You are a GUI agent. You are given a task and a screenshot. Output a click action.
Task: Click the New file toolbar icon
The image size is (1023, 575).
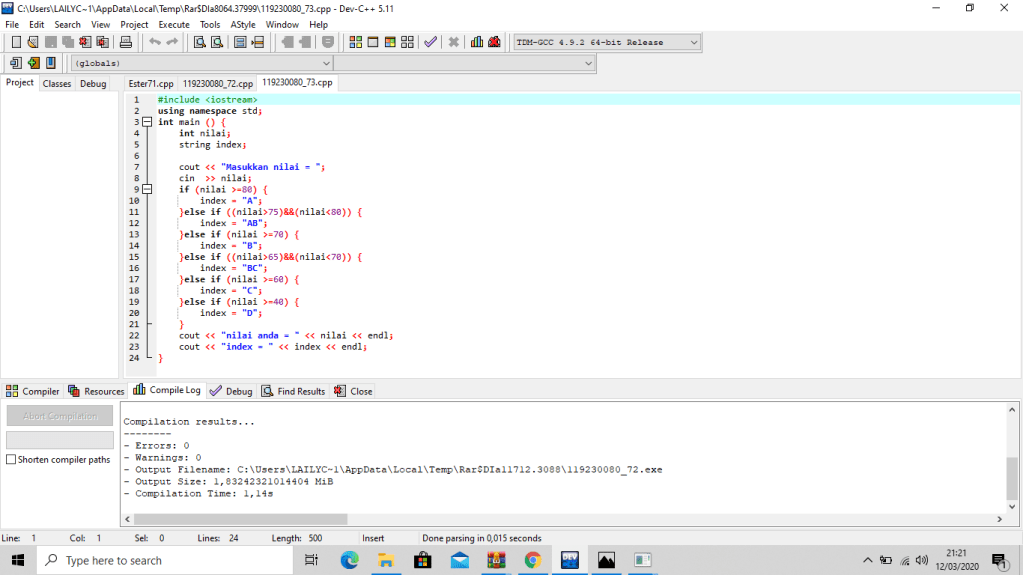pos(16,42)
